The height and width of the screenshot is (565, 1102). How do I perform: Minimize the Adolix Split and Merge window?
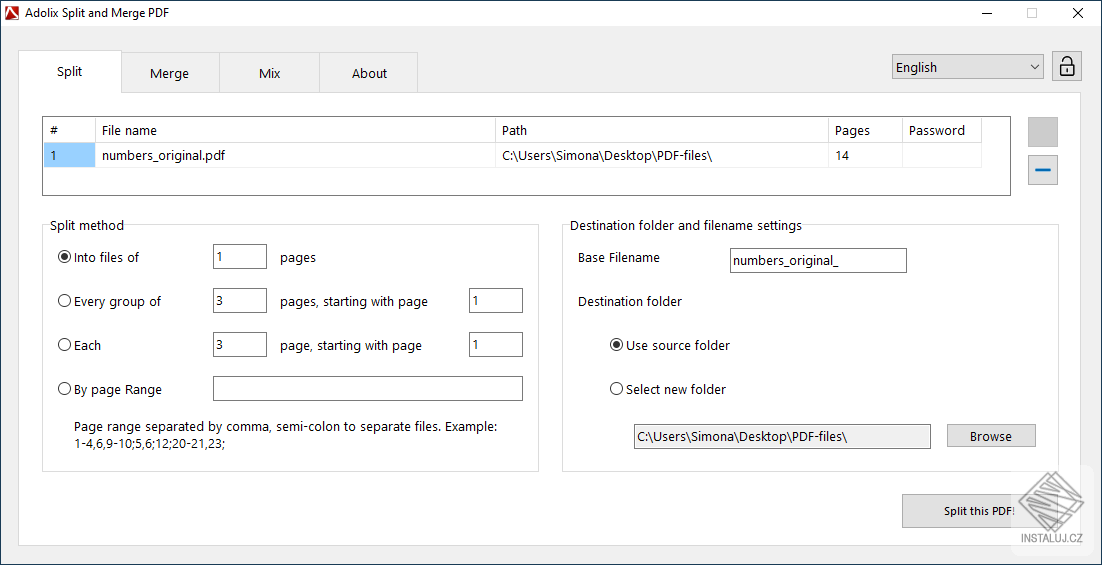(x=988, y=13)
